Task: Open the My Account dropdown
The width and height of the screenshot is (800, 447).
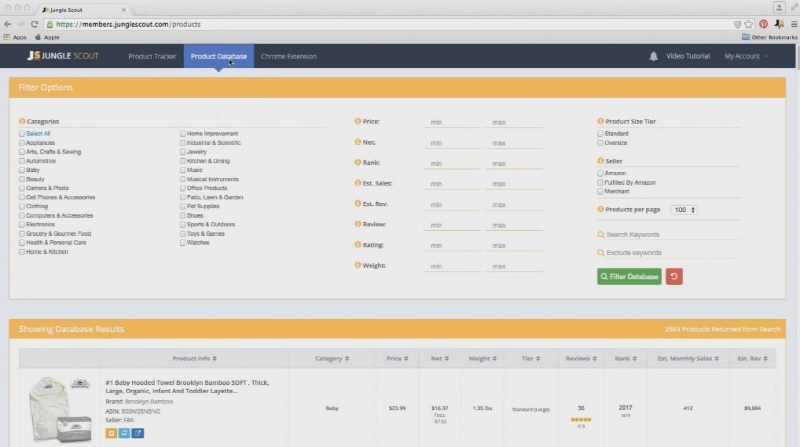Action: (x=745, y=56)
